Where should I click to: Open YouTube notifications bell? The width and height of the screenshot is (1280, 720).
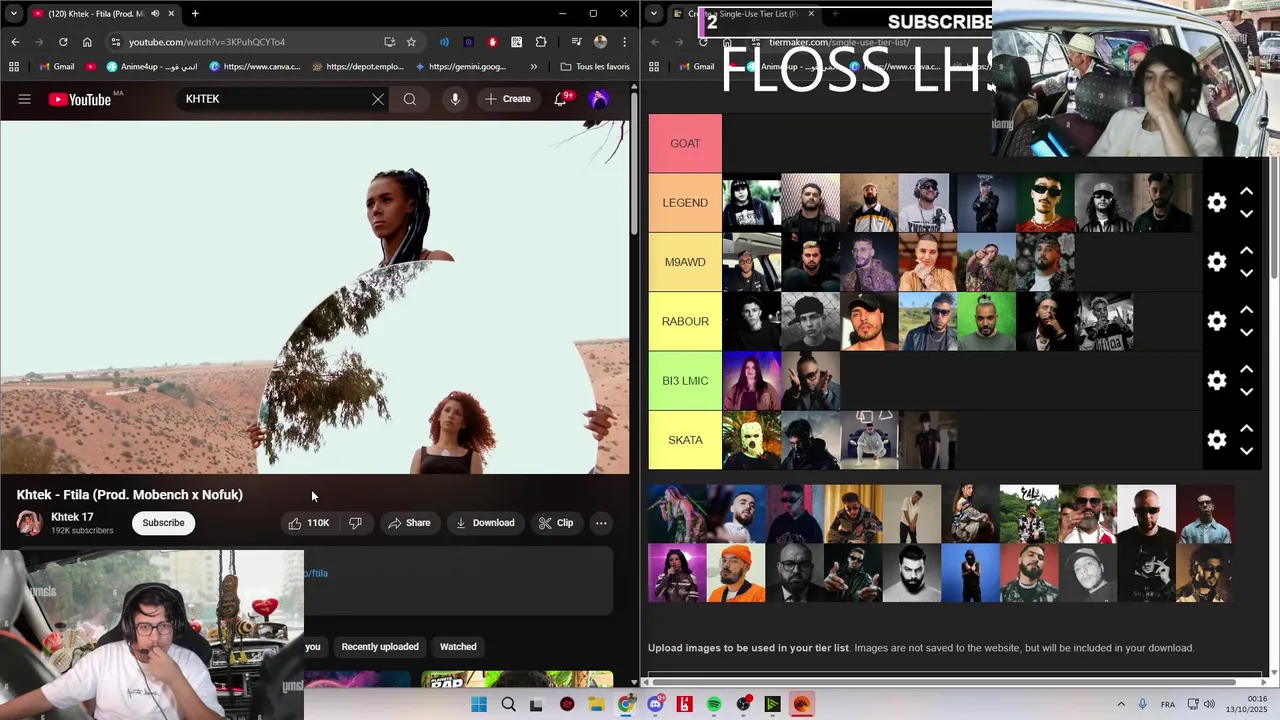pyautogui.click(x=561, y=99)
